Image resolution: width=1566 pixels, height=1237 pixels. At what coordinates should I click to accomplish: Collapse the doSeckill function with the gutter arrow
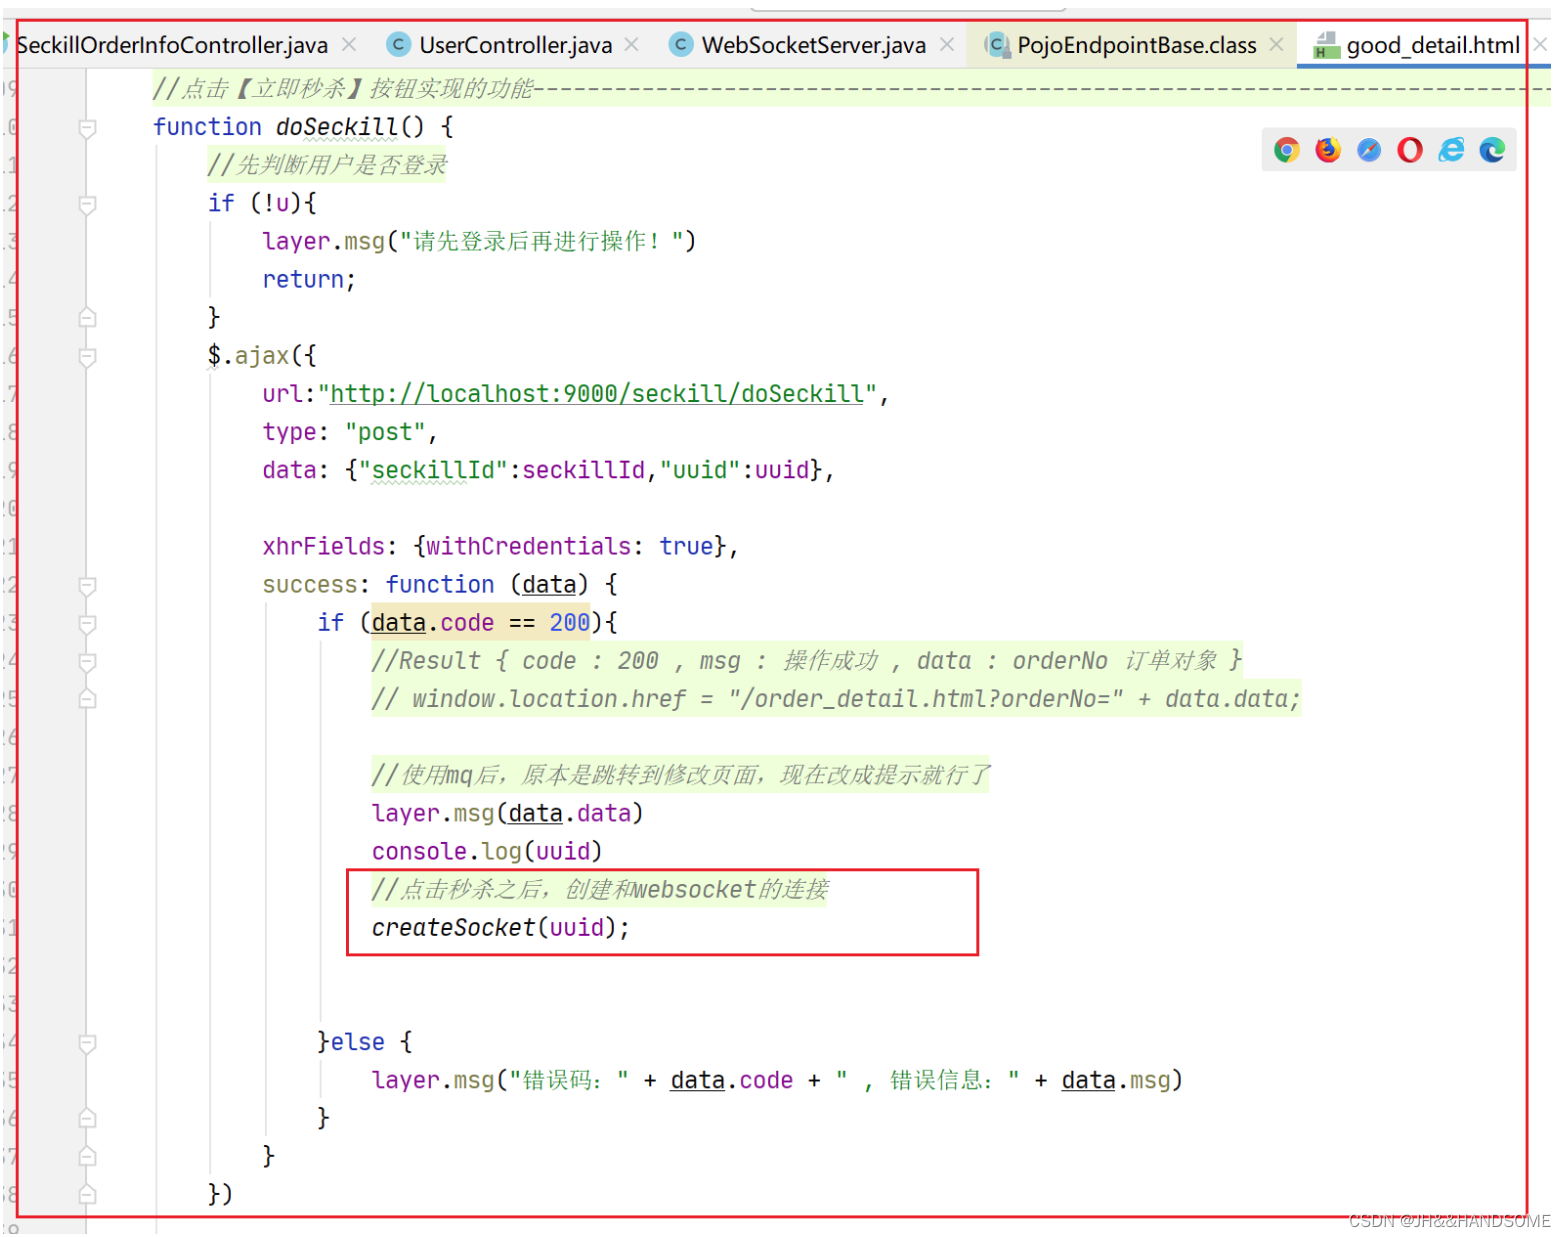coord(86,128)
